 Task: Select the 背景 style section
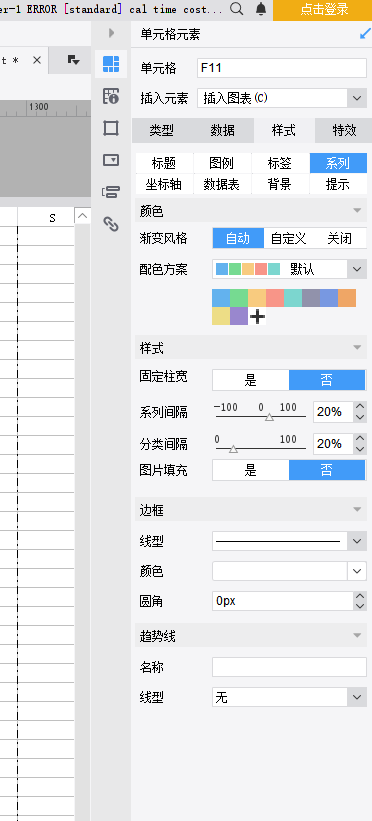pyautogui.click(x=280, y=184)
